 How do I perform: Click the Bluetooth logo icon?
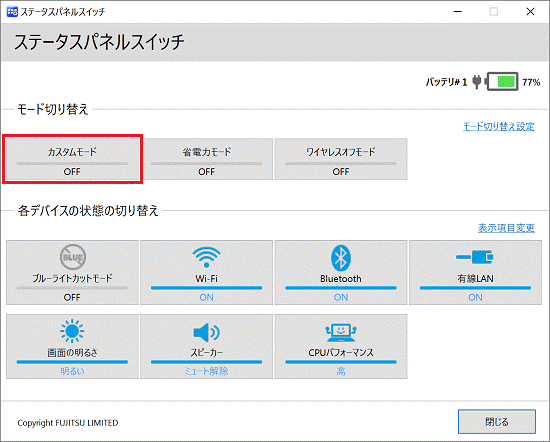(341, 258)
